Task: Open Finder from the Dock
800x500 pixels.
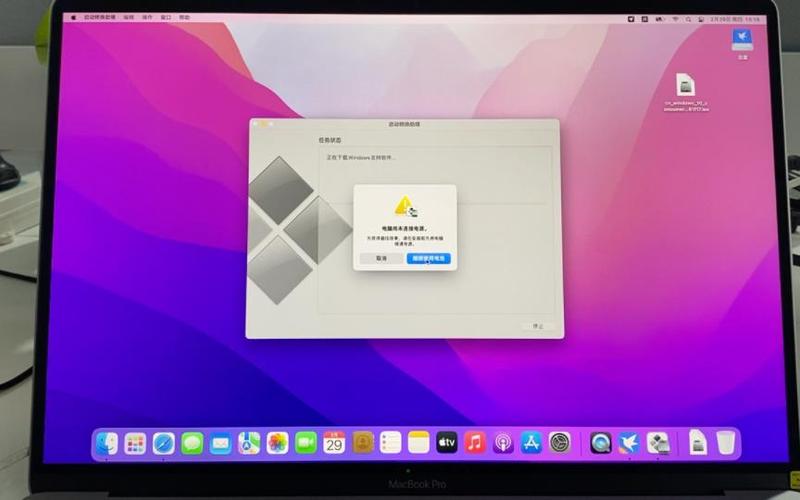Action: click(x=107, y=443)
